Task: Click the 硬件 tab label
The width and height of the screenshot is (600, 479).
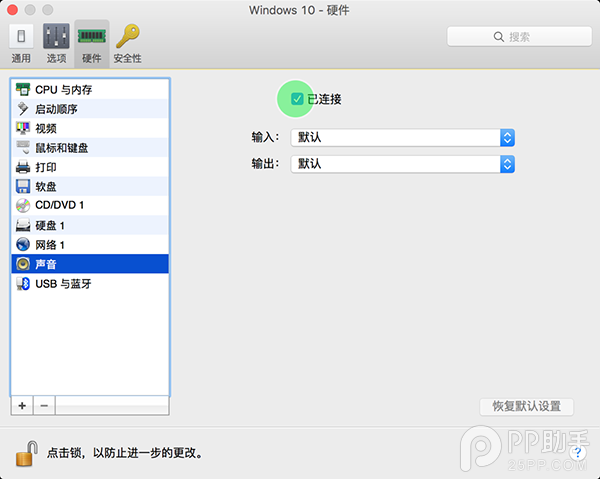Action: 92,58
